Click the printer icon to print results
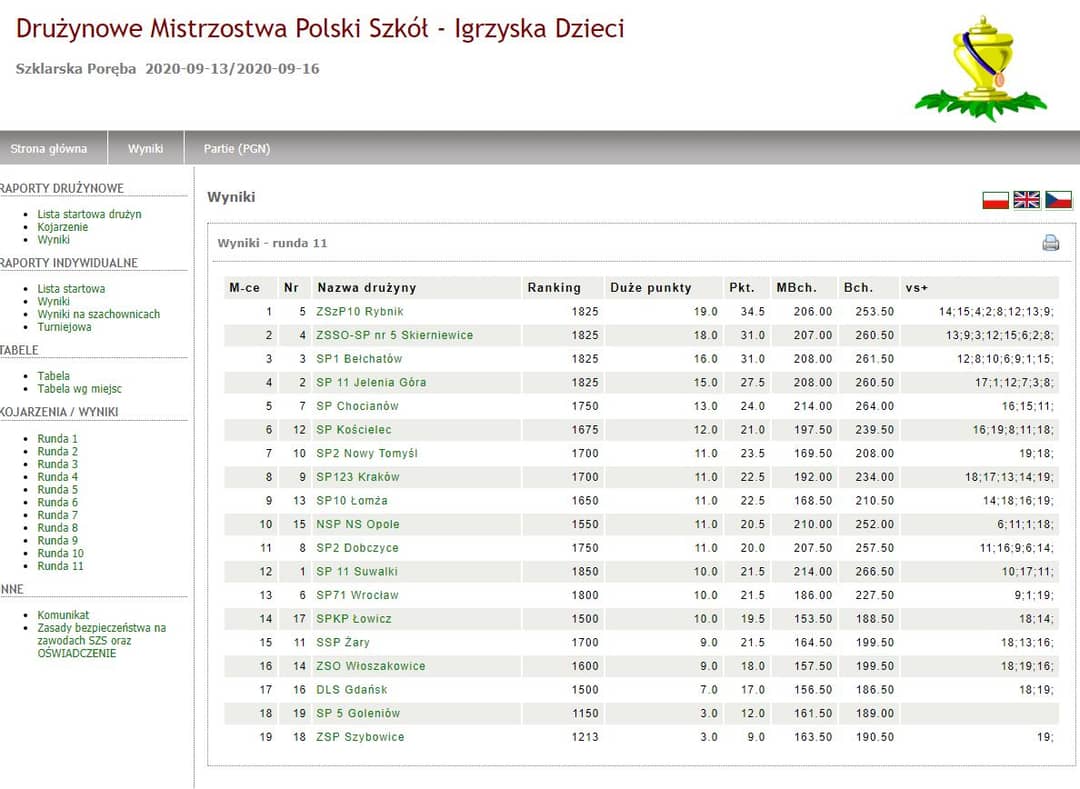 pyautogui.click(x=1050, y=242)
